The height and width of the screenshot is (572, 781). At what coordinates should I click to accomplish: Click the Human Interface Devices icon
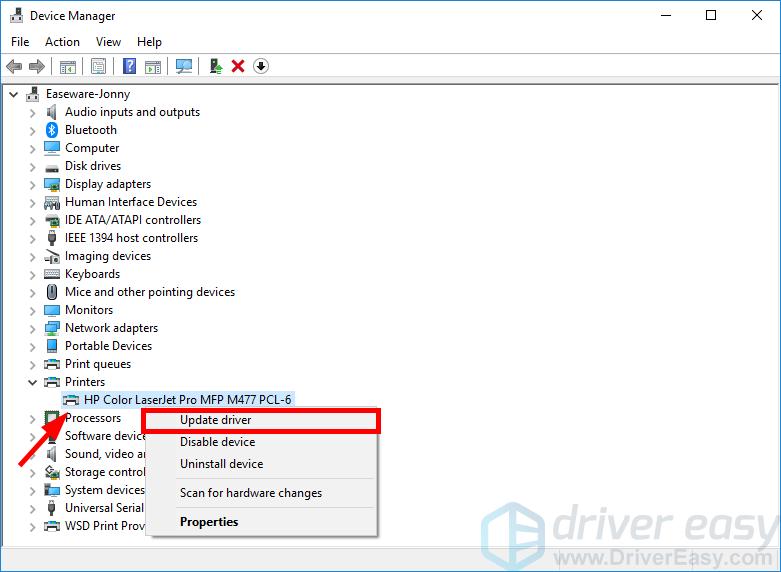click(52, 202)
